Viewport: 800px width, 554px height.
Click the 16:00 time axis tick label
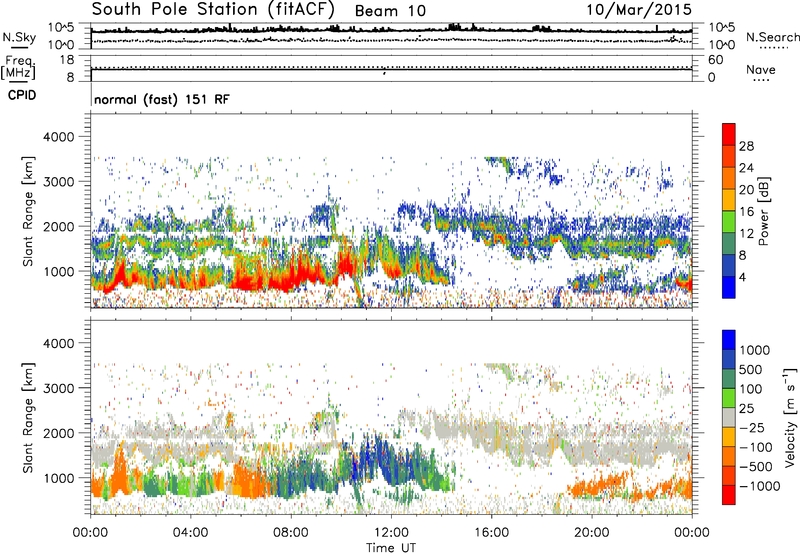491,532
